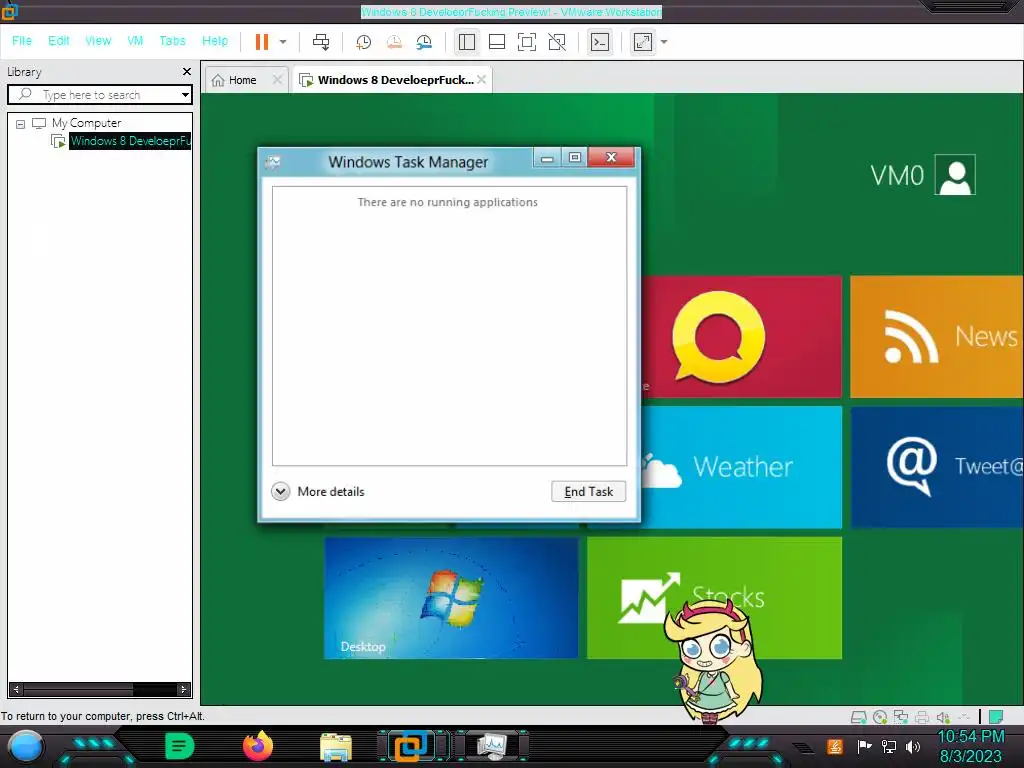The image size is (1024, 768).
Task: Click the Task Manager title bar icon
Action: click(273, 161)
